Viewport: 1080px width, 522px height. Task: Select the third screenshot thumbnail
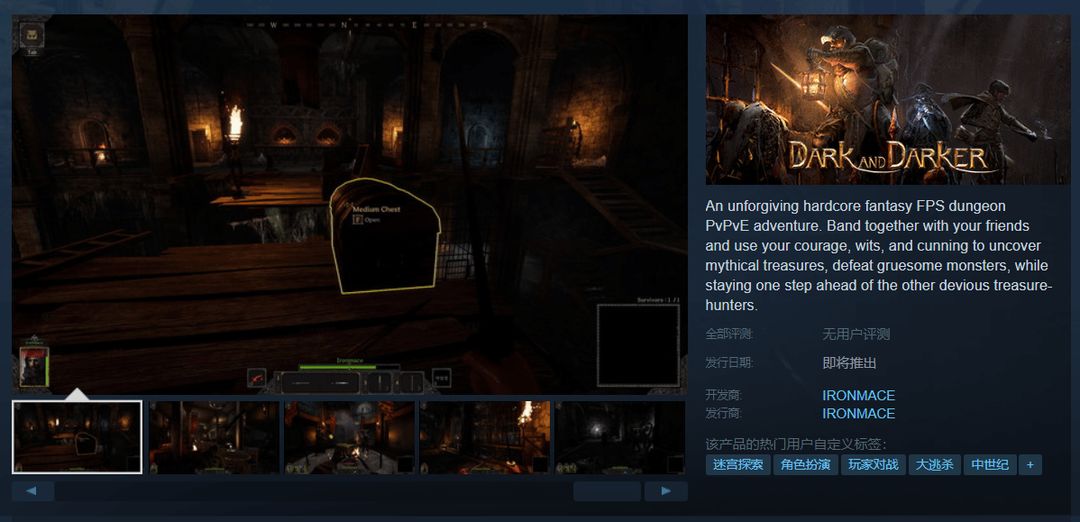[350, 437]
